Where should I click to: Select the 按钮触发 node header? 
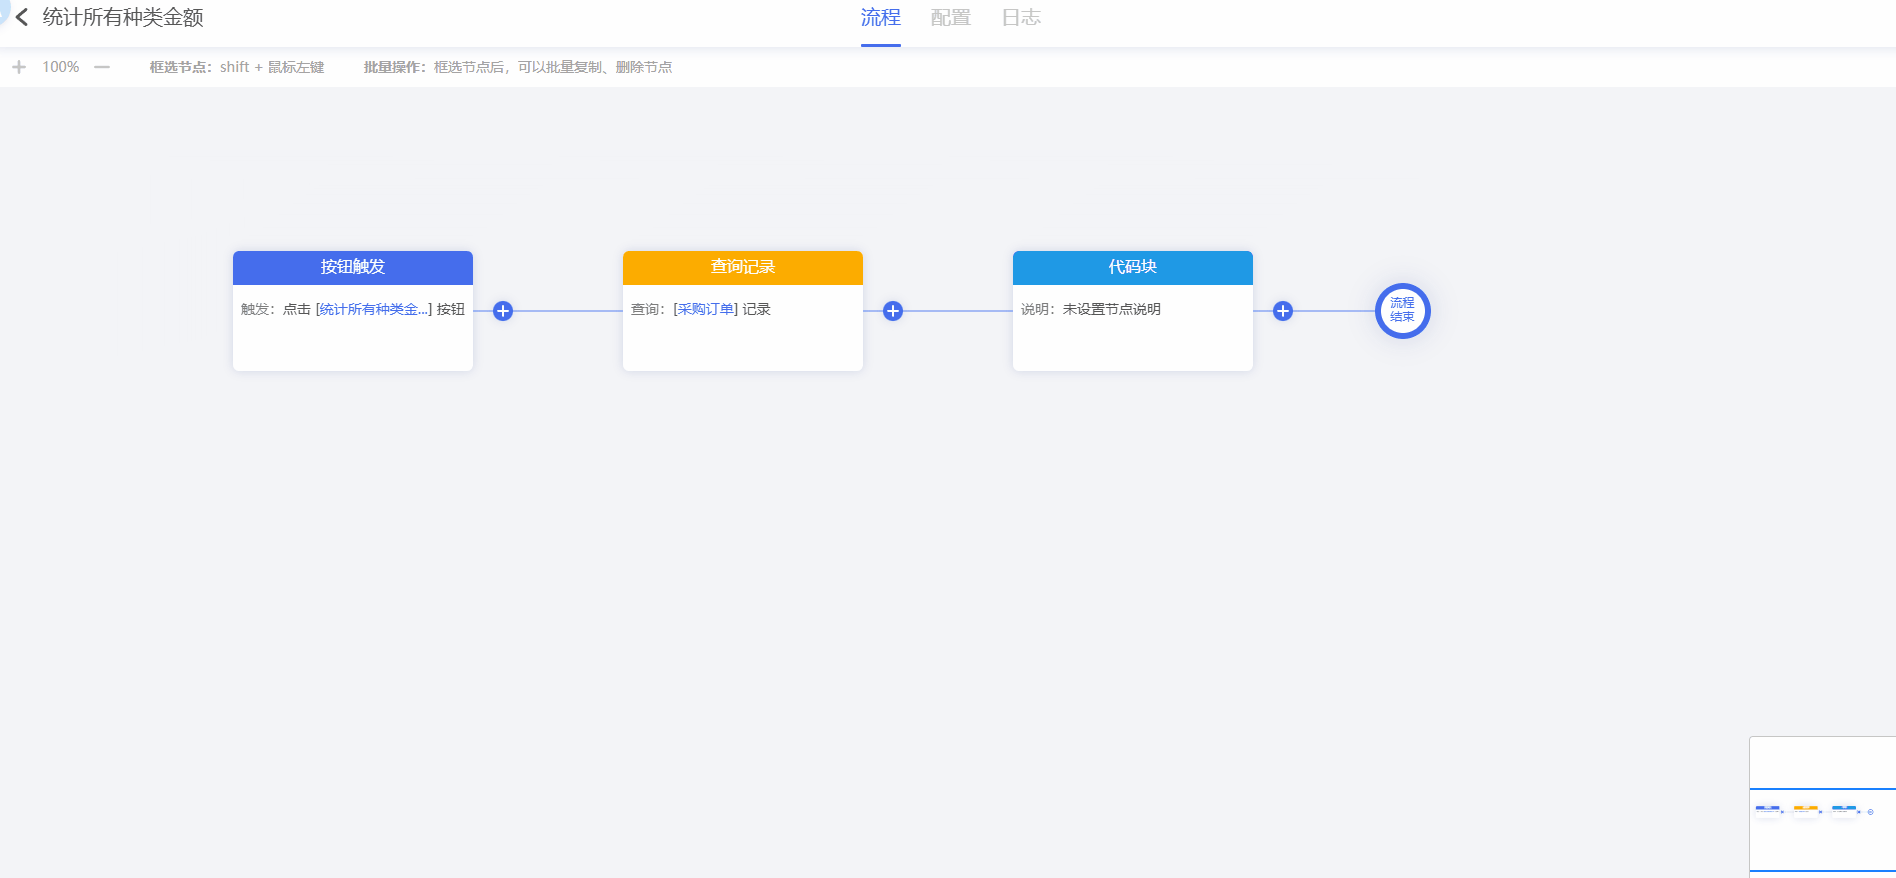click(x=352, y=267)
